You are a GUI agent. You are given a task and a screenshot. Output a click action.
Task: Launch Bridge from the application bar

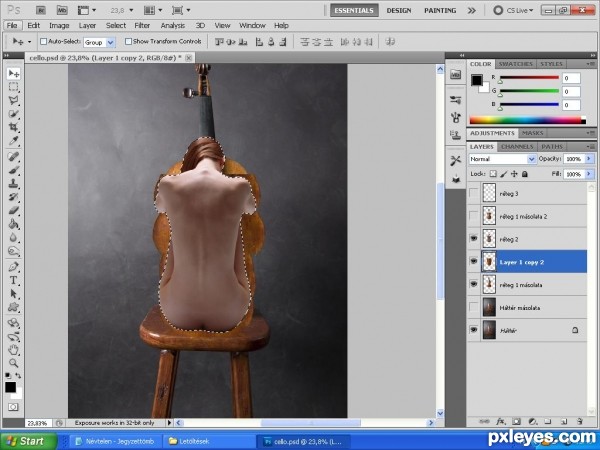(41, 10)
